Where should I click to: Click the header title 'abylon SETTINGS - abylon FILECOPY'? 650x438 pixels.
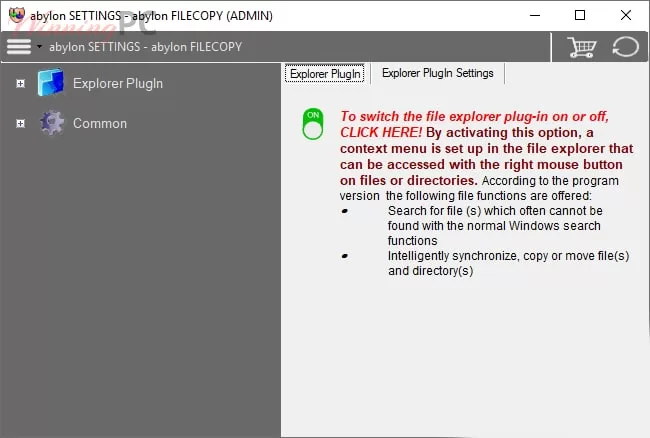pos(146,47)
